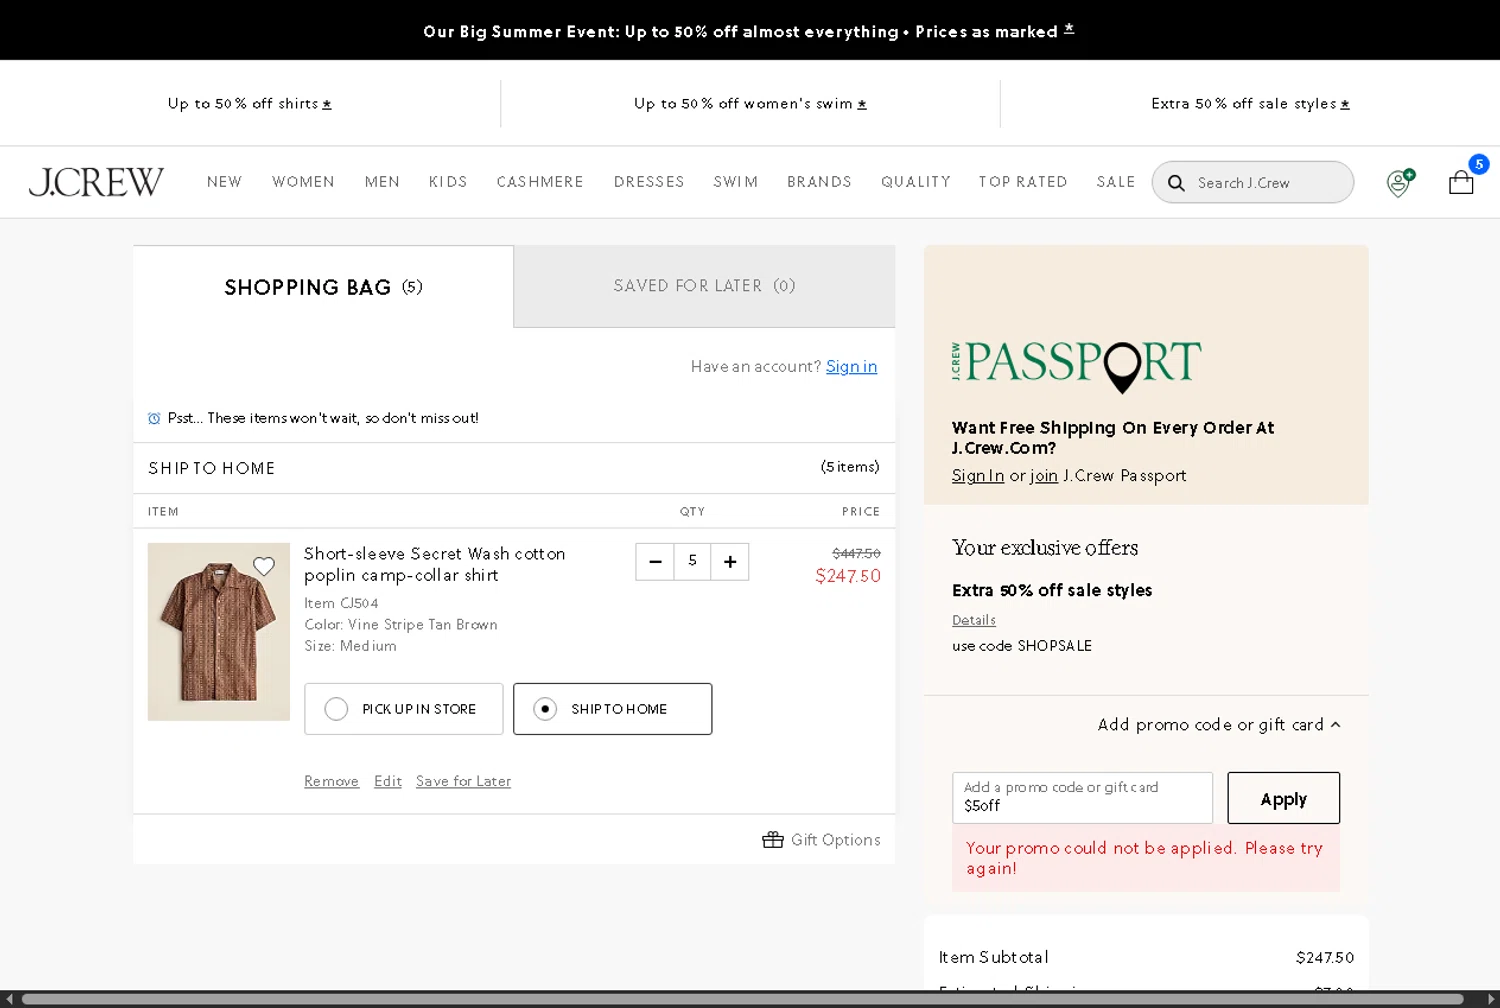Click the quantity field showing 5

[x=692, y=562]
